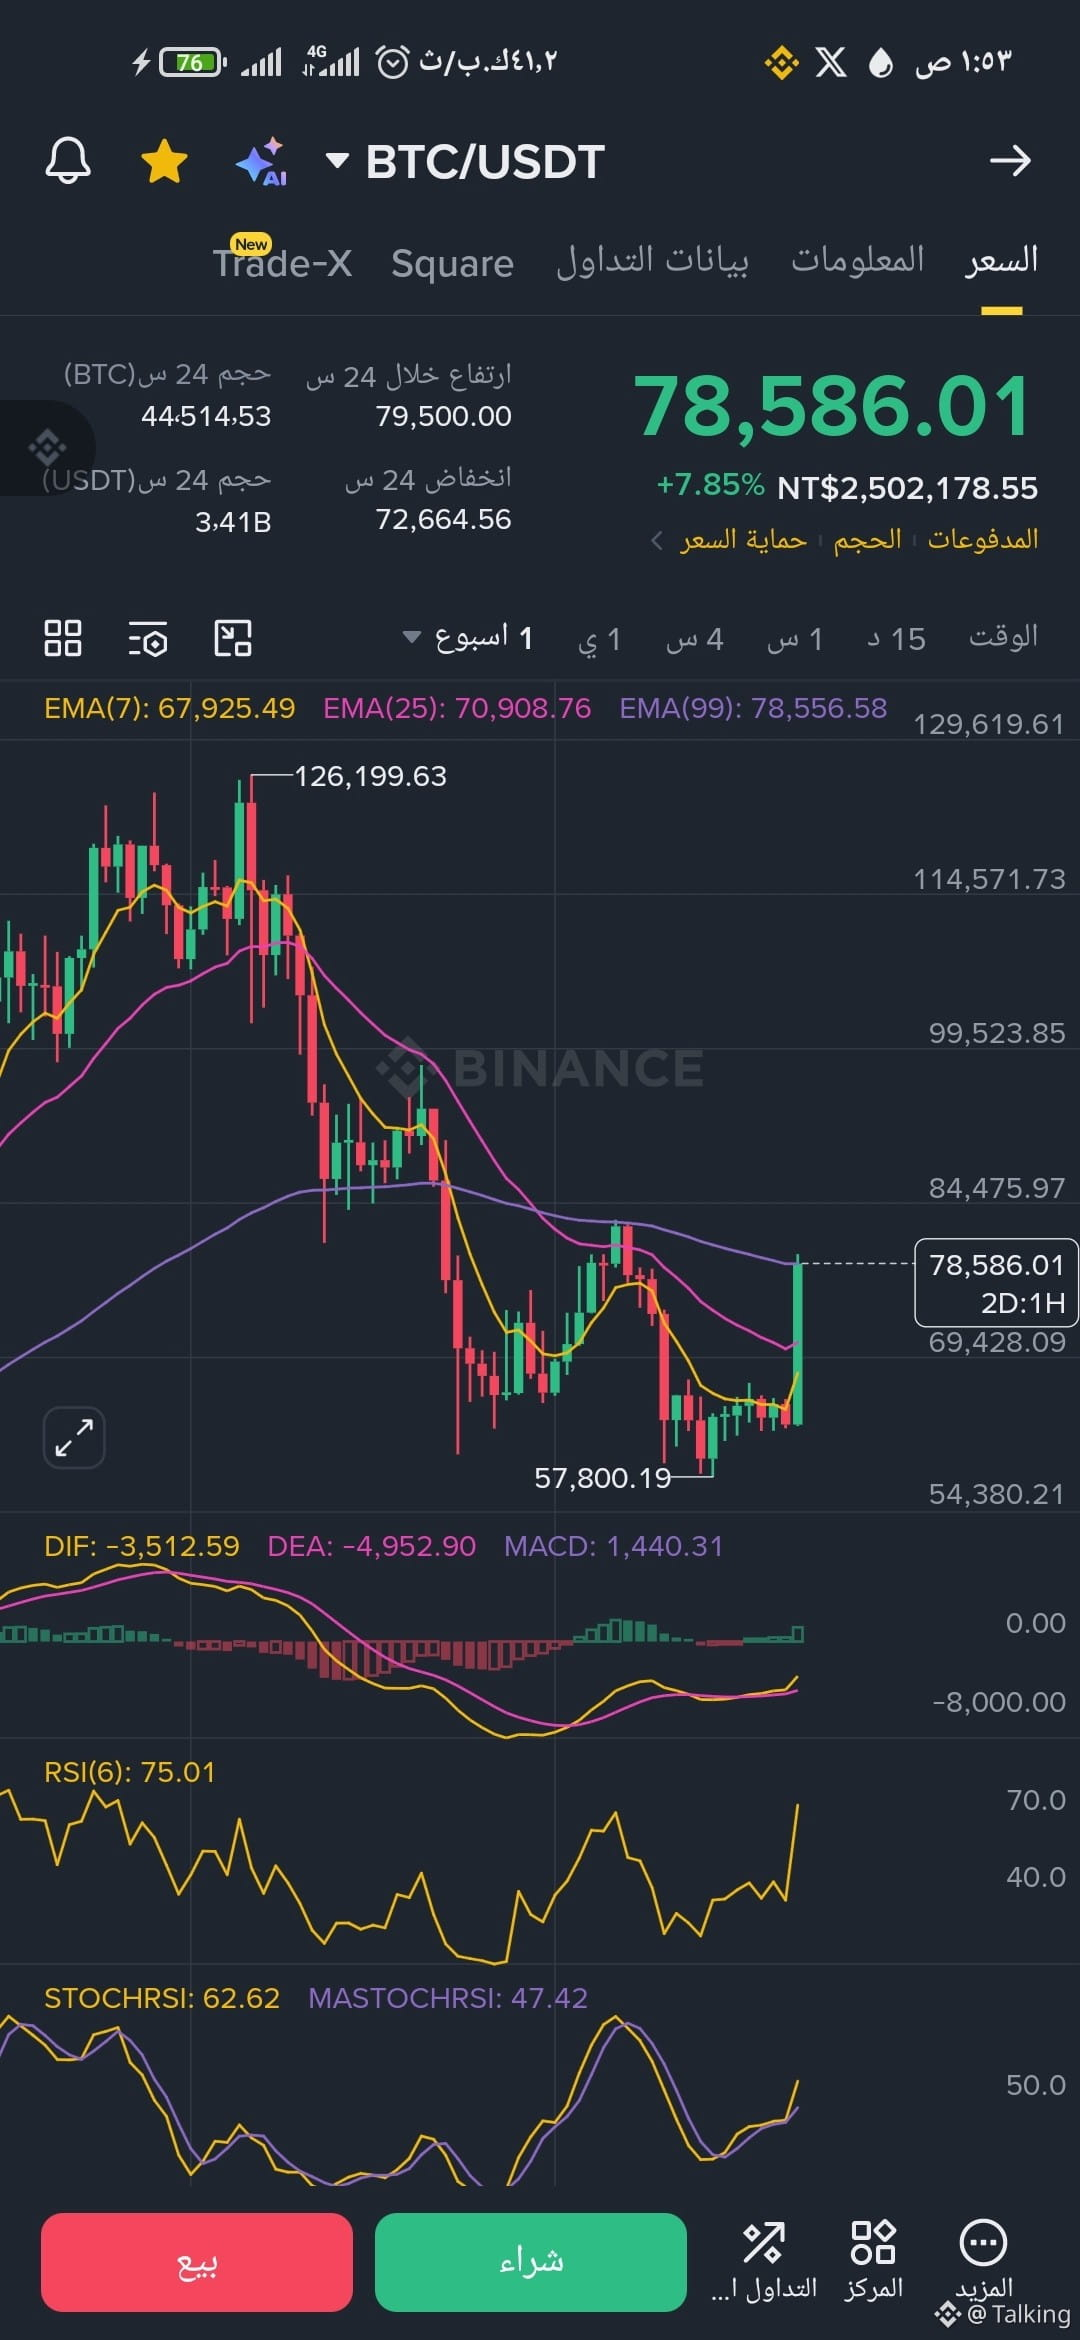
Task: Tap the NT$2,502,178.55 converted price
Action: pos(907,488)
